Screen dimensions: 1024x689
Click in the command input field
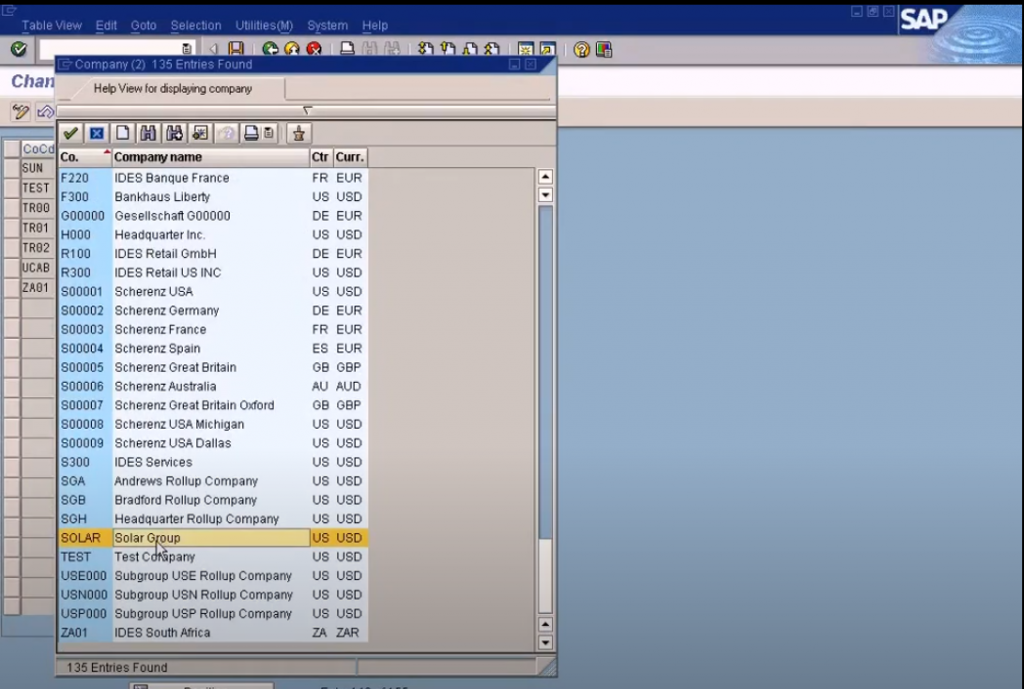click(110, 49)
